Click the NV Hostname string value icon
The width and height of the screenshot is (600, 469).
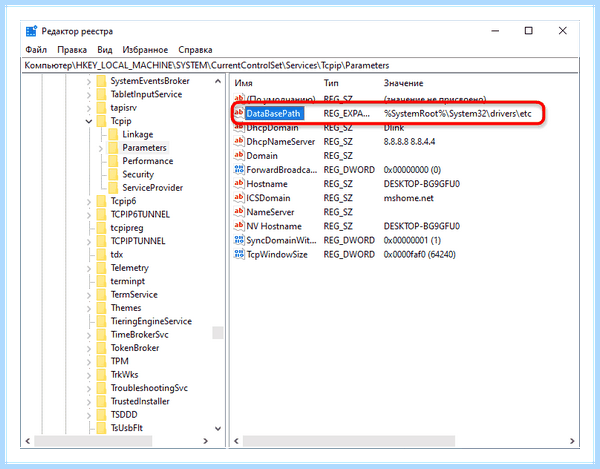(239, 226)
